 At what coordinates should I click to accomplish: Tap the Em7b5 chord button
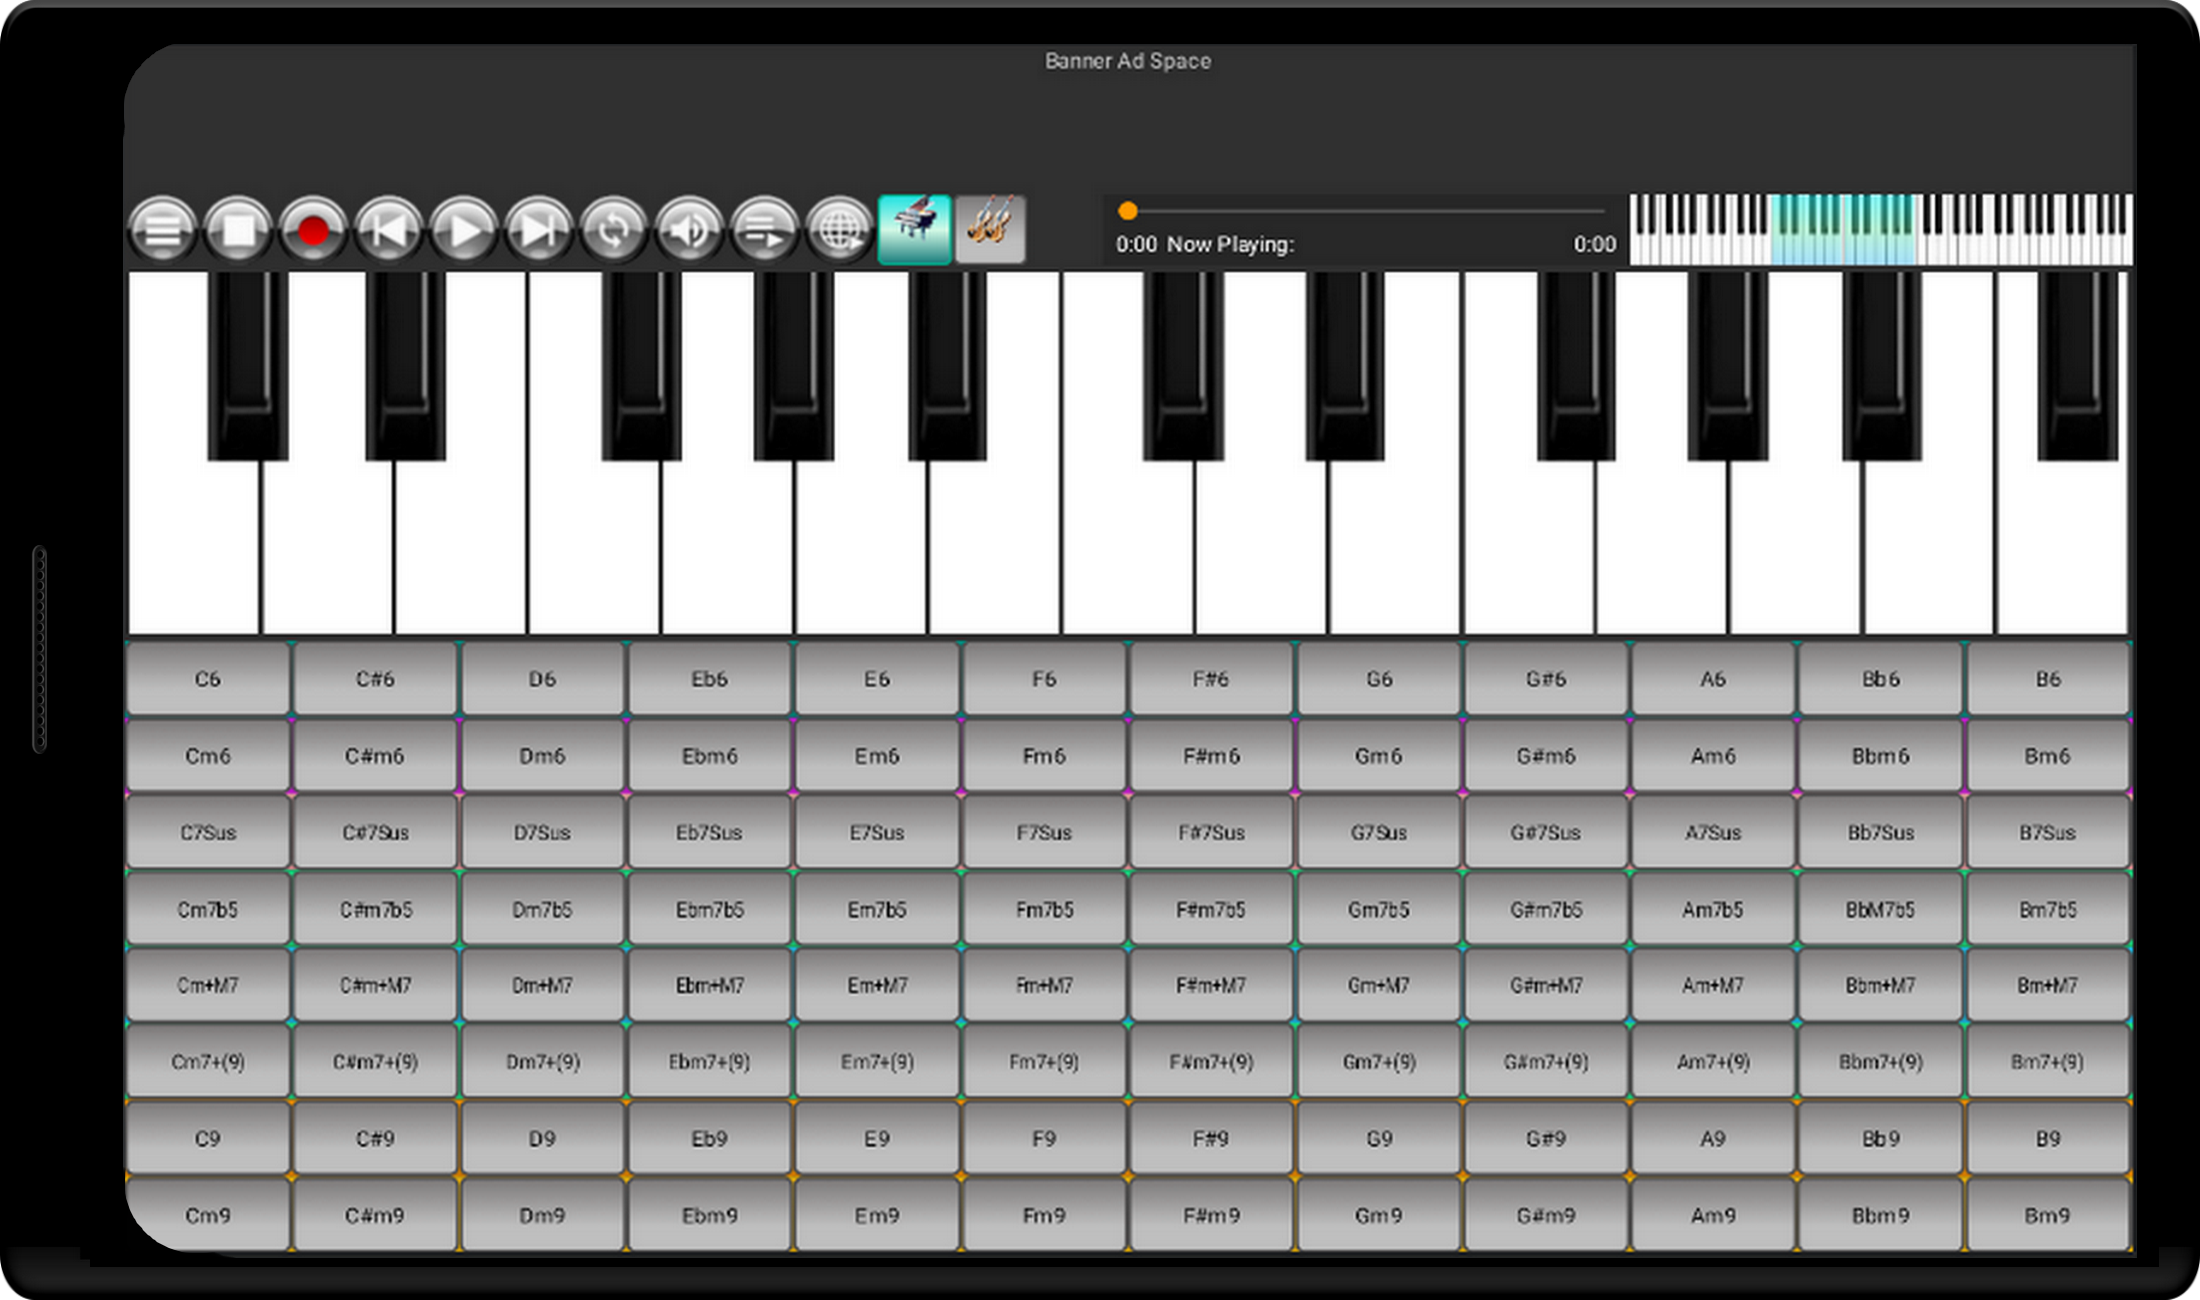pos(877,909)
